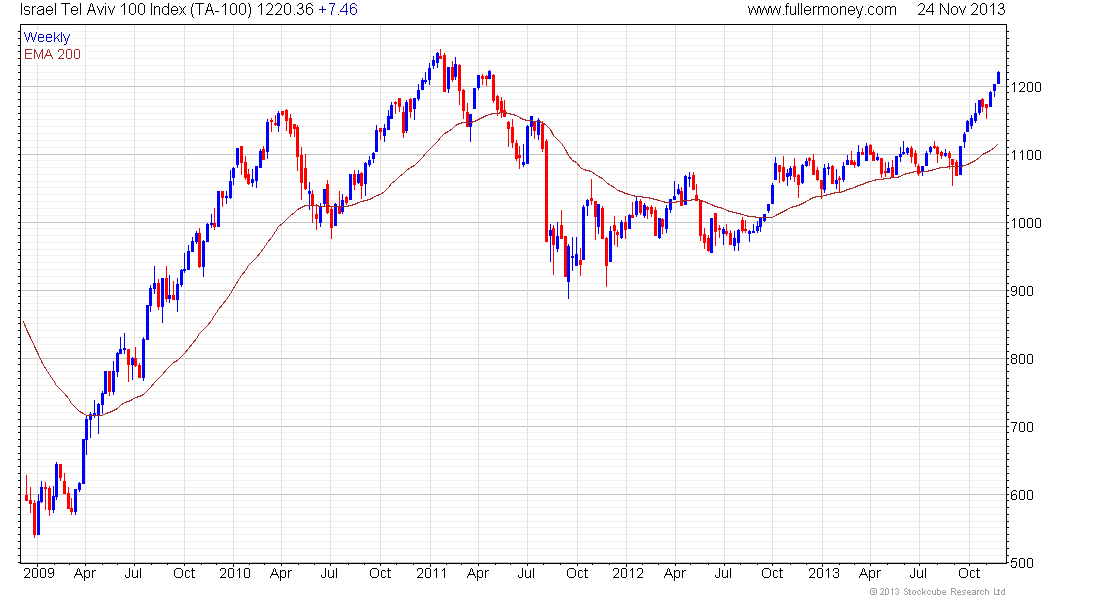Screen dimensions: 1100x600
Task: Click the 900 price axis label
Action: point(1022,291)
